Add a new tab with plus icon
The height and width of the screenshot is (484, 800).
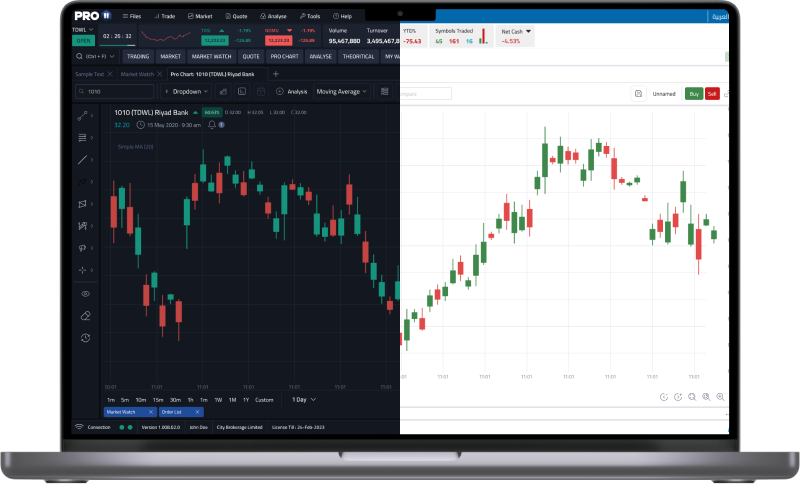click(x=276, y=74)
